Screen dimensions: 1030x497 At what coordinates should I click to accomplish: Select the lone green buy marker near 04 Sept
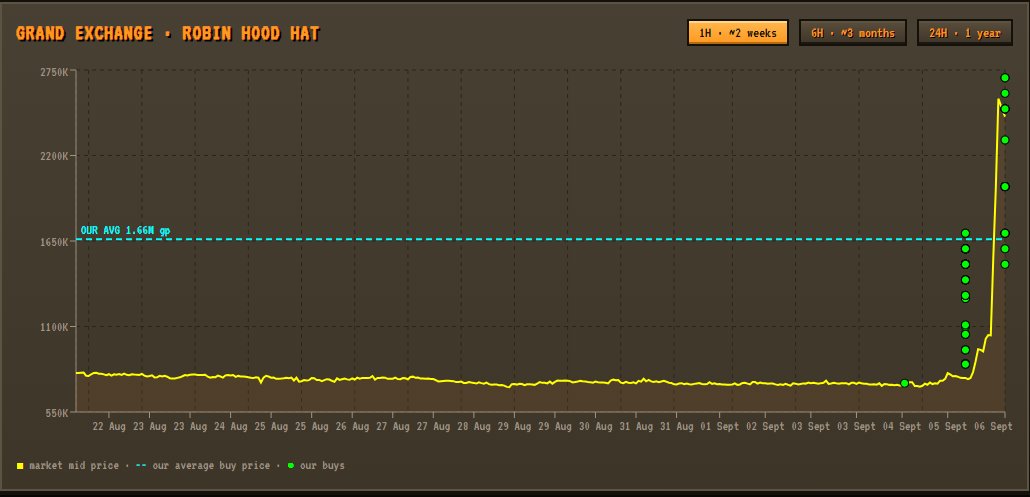click(x=905, y=383)
